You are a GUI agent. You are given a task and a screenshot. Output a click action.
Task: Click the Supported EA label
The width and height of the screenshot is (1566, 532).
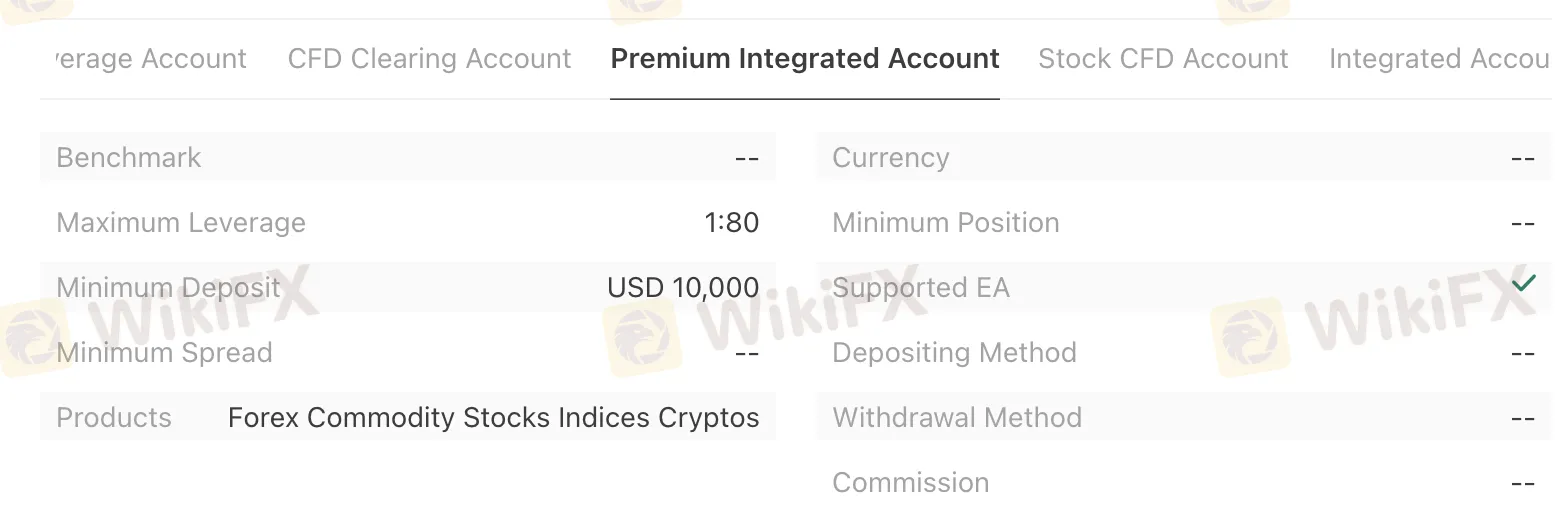tap(921, 288)
